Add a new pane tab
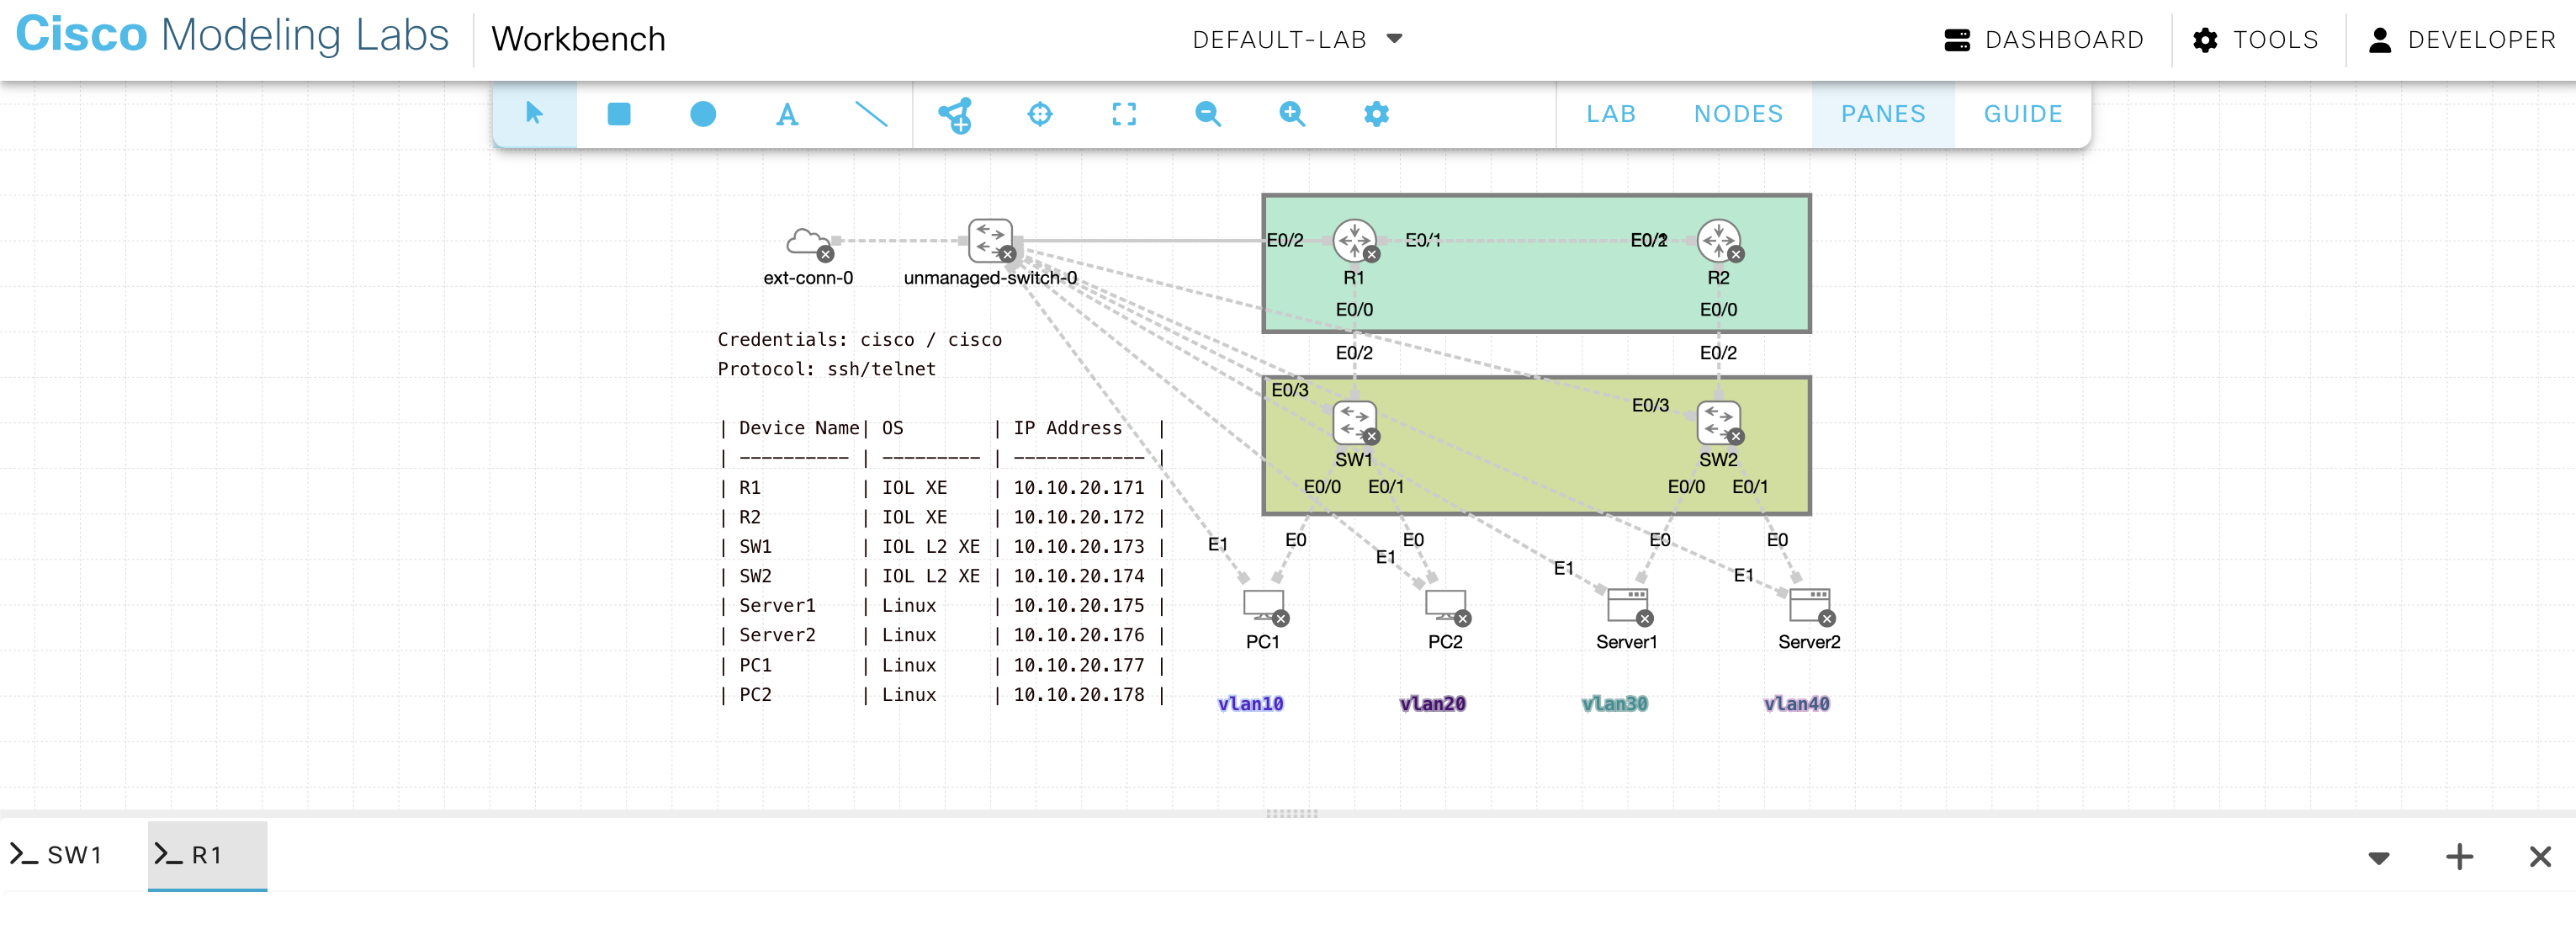Image resolution: width=2576 pixels, height=929 pixels. click(2459, 857)
